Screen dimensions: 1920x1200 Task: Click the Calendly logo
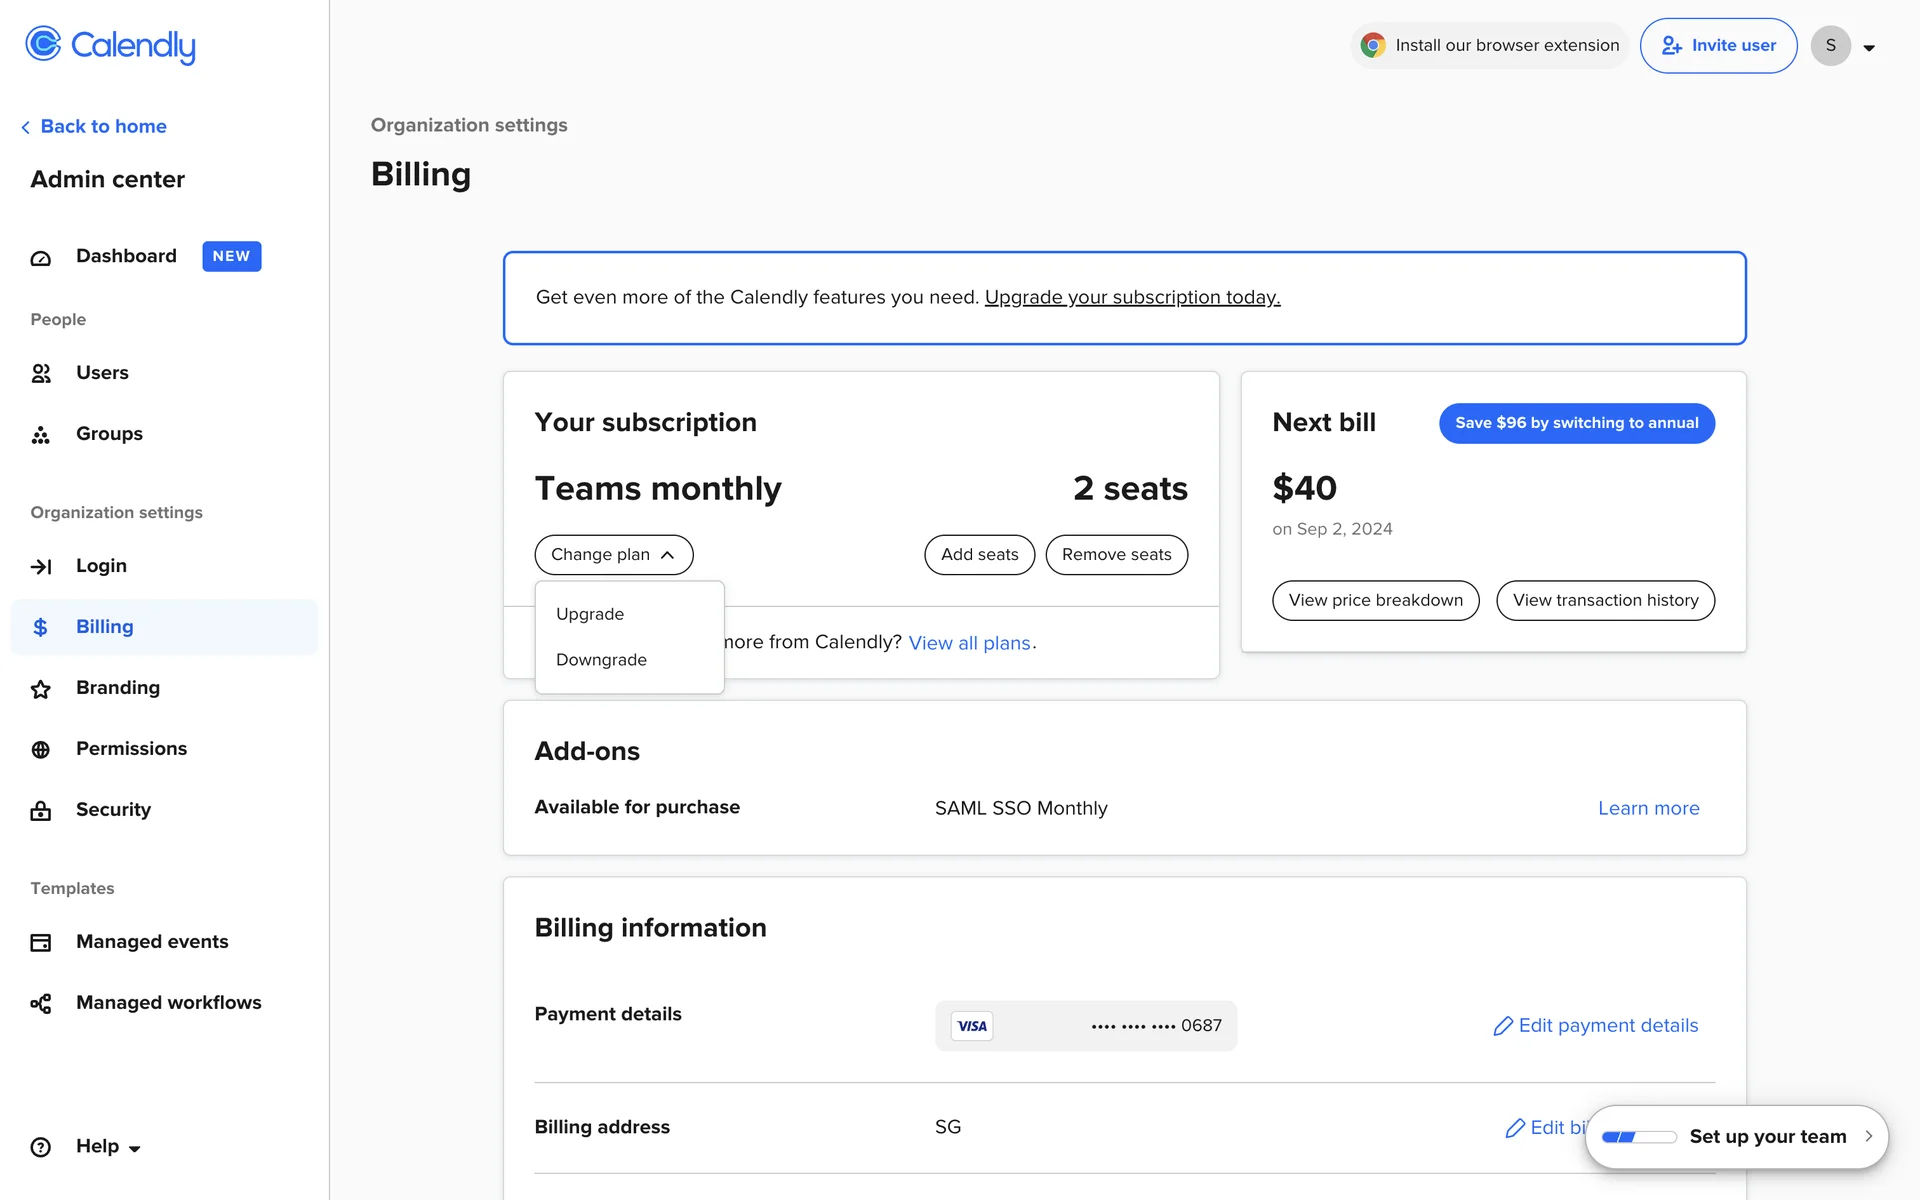click(x=110, y=45)
